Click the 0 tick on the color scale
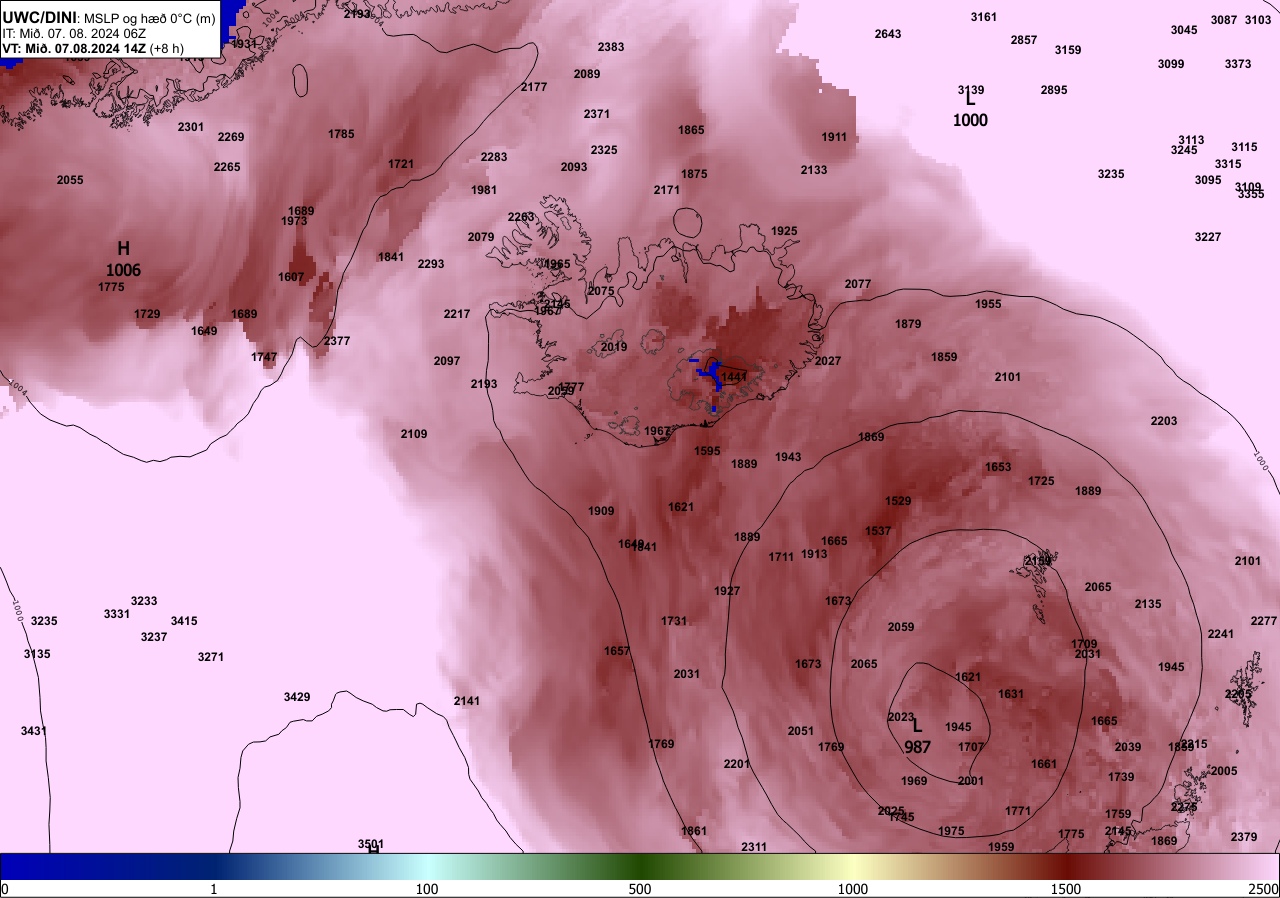 (x=5, y=889)
